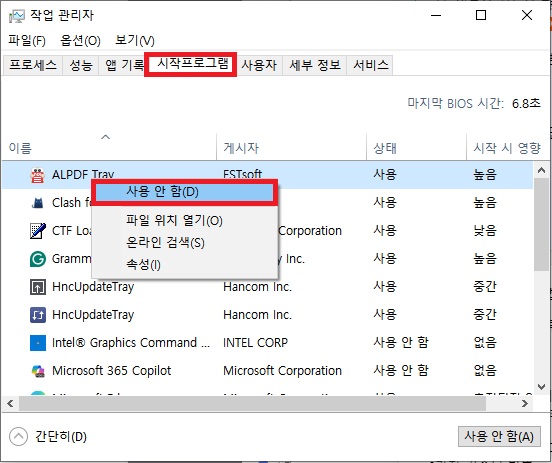The image size is (552, 463).
Task: Switch to the 프로세스 tab
Action: coord(33,65)
